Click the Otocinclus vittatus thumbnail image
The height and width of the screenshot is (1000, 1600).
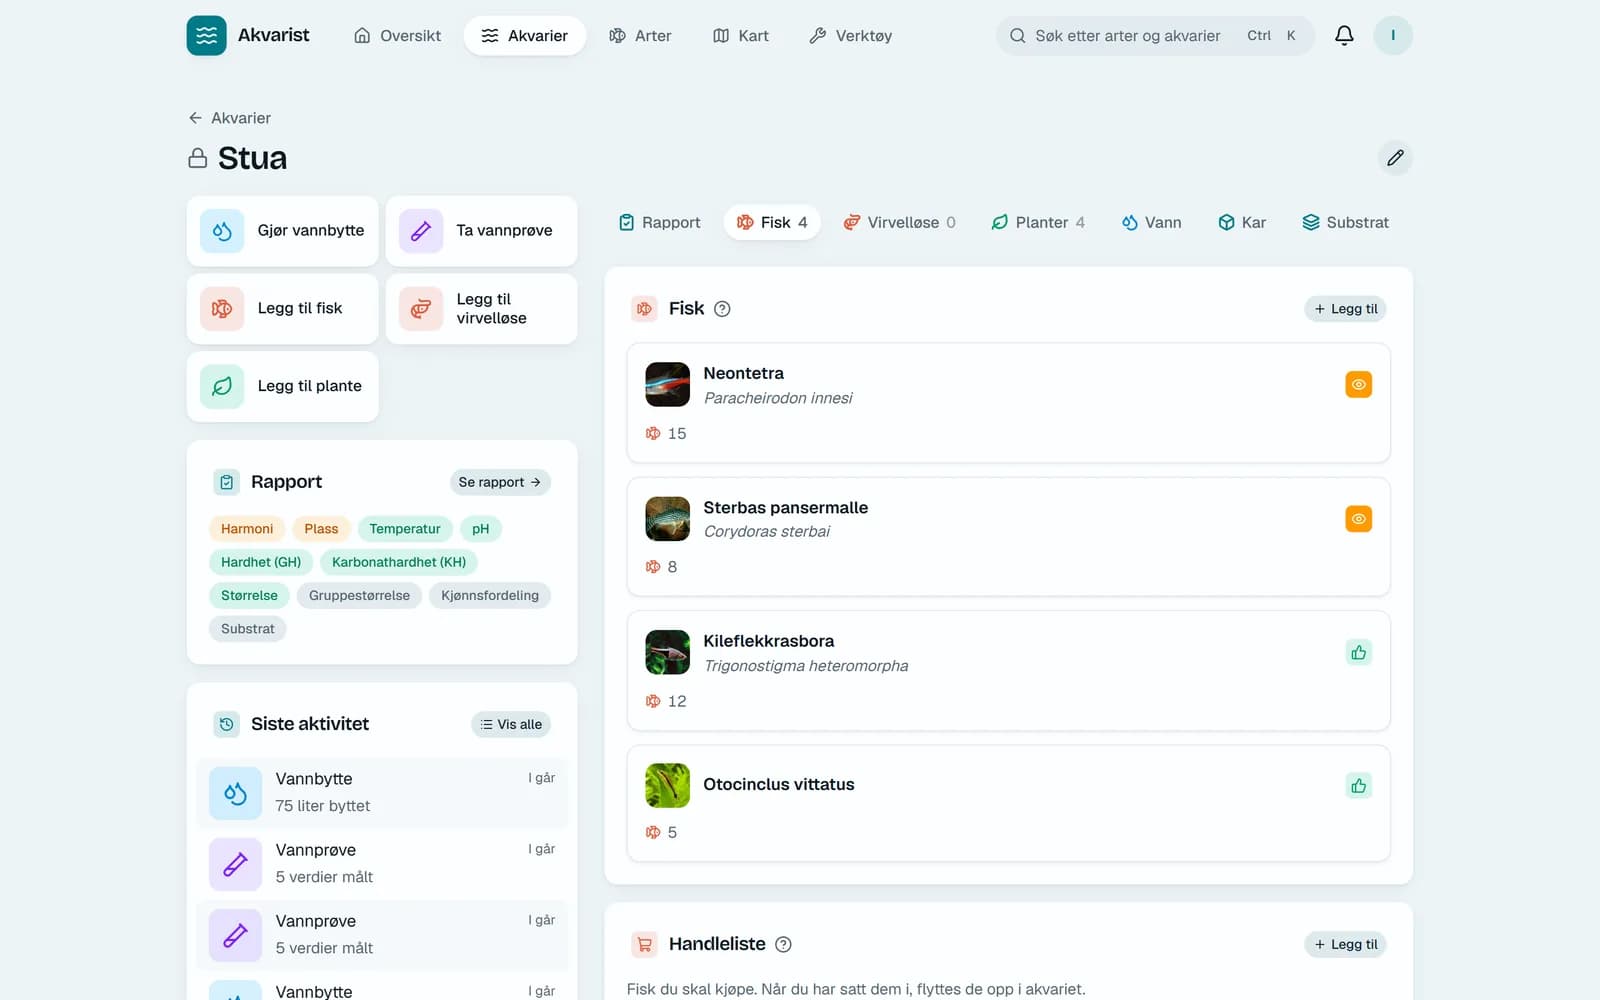(667, 786)
